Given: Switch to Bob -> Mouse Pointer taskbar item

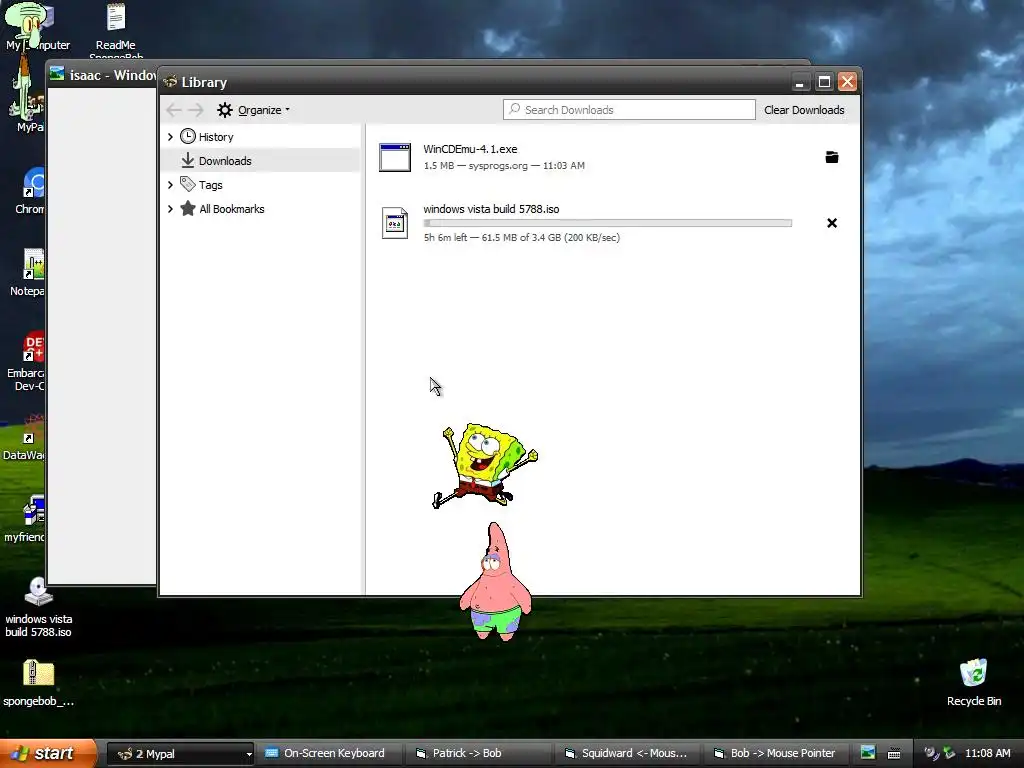Looking at the screenshot, I should pos(776,754).
